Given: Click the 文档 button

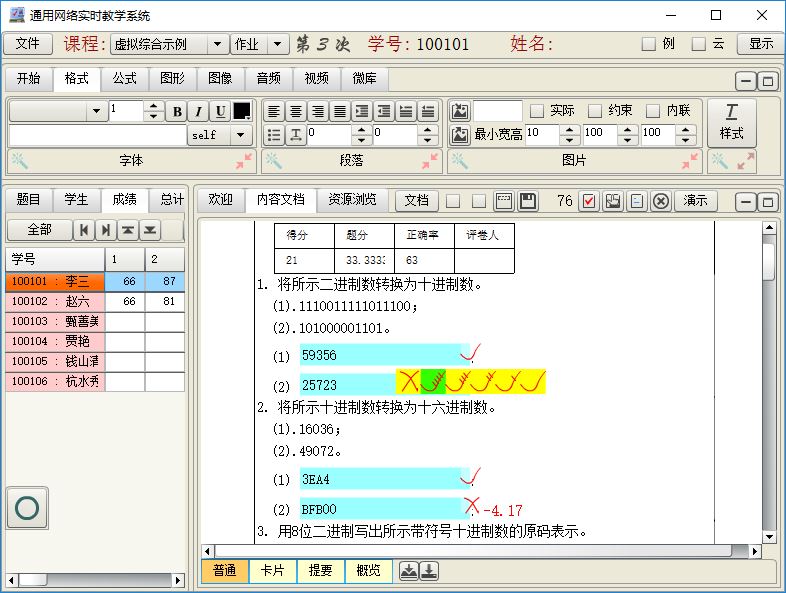Looking at the screenshot, I should 417,201.
